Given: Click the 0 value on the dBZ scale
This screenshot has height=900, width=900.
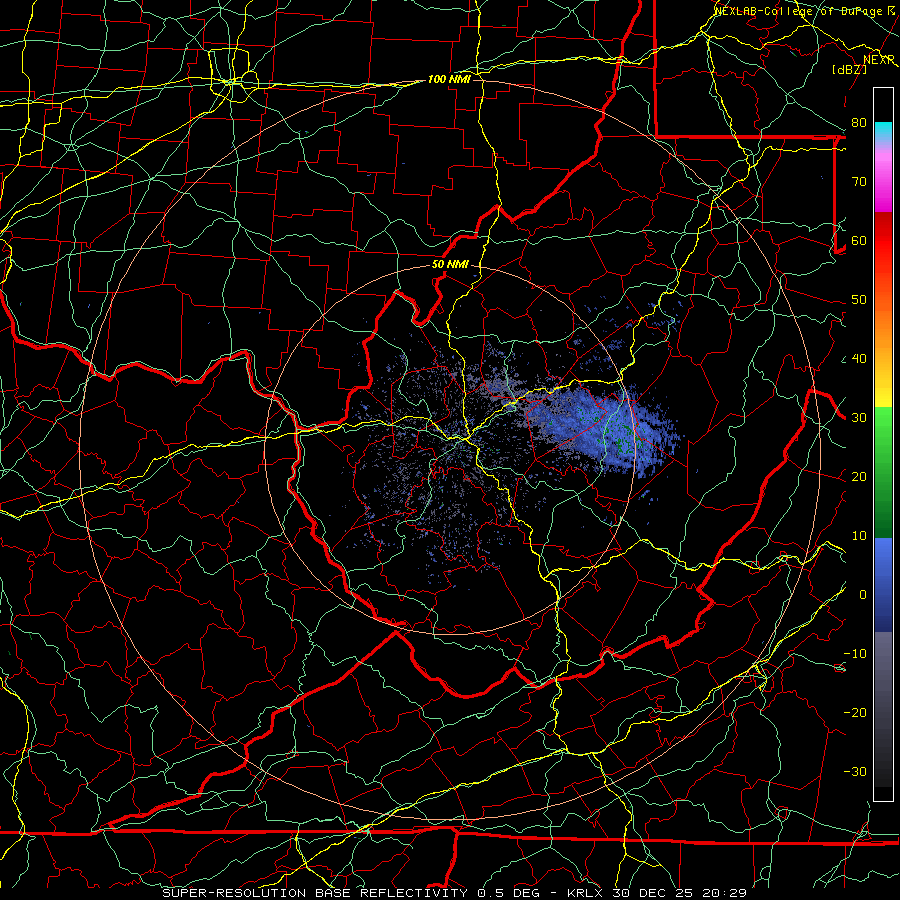Looking at the screenshot, I should point(863,595).
